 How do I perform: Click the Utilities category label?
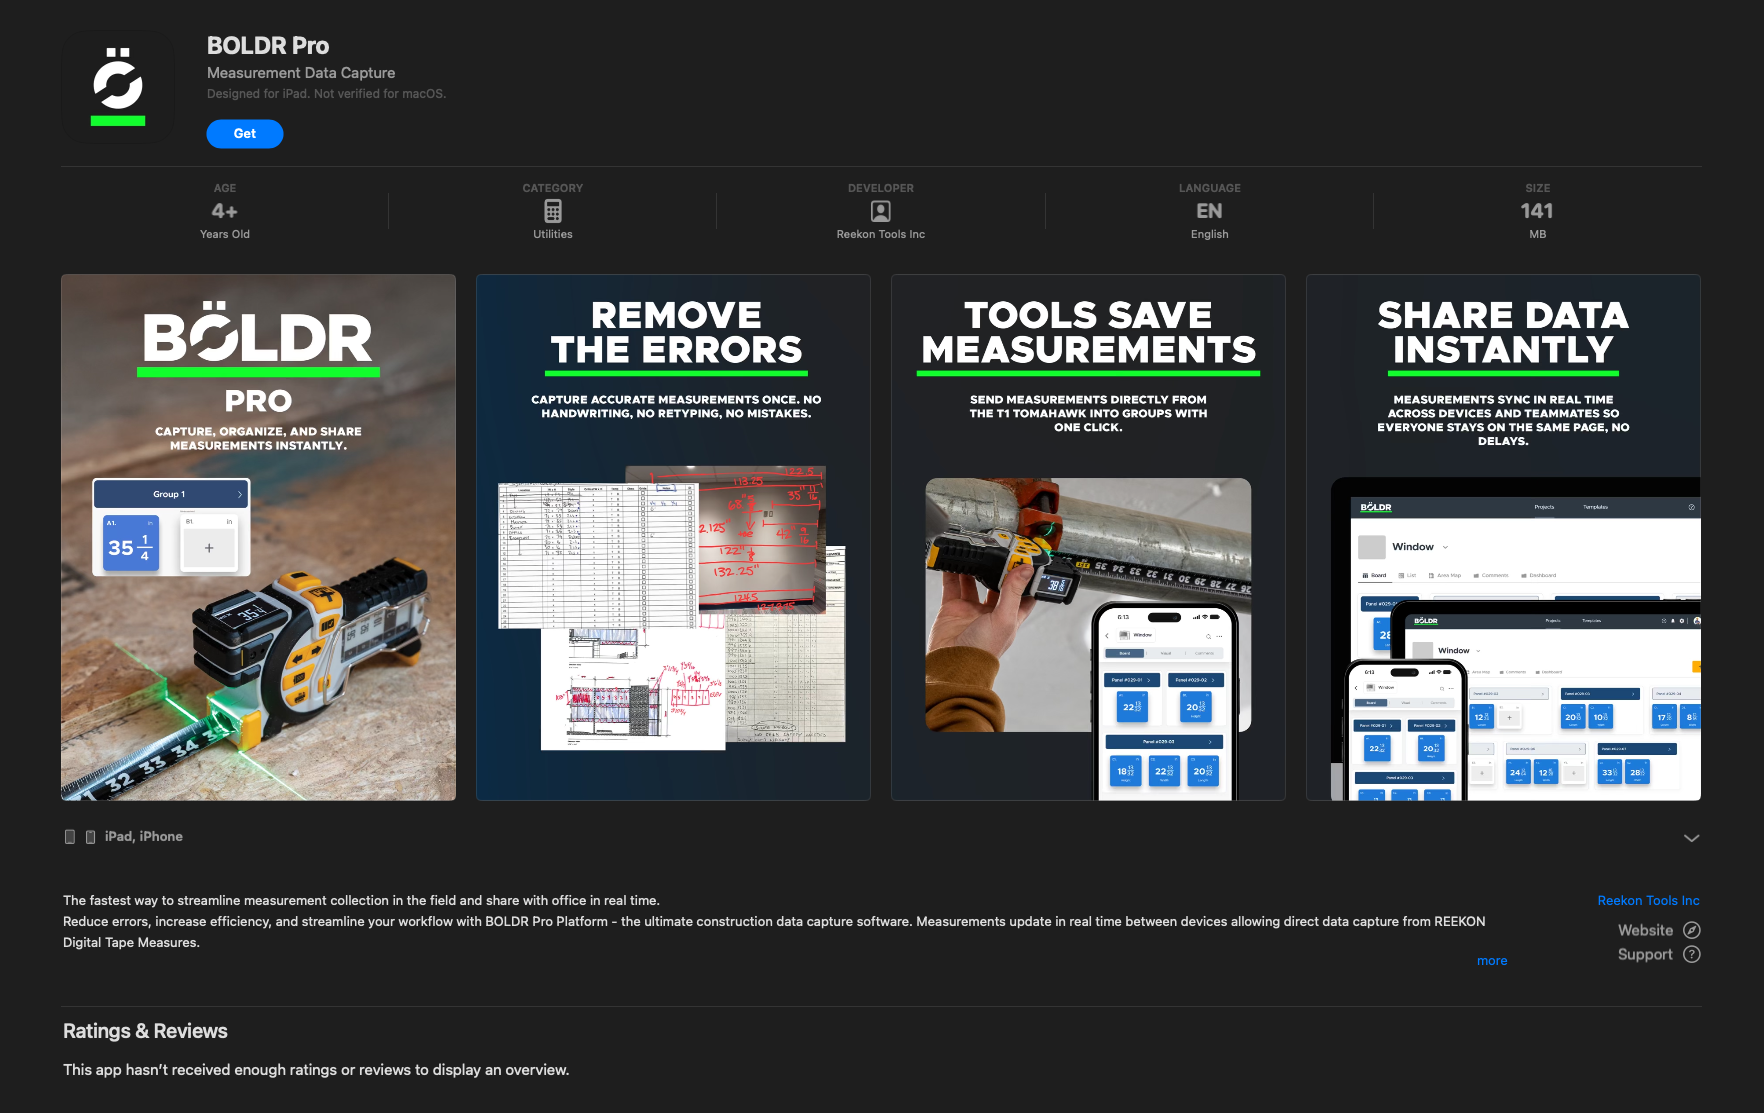[x=553, y=234]
